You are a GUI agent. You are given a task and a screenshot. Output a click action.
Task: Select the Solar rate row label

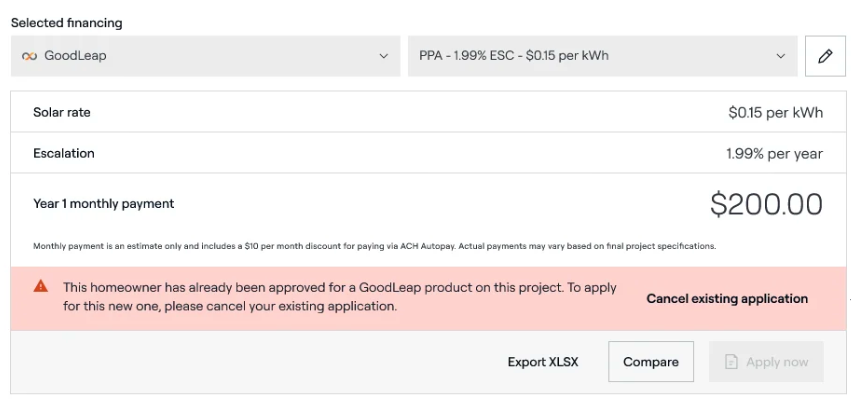(x=62, y=113)
